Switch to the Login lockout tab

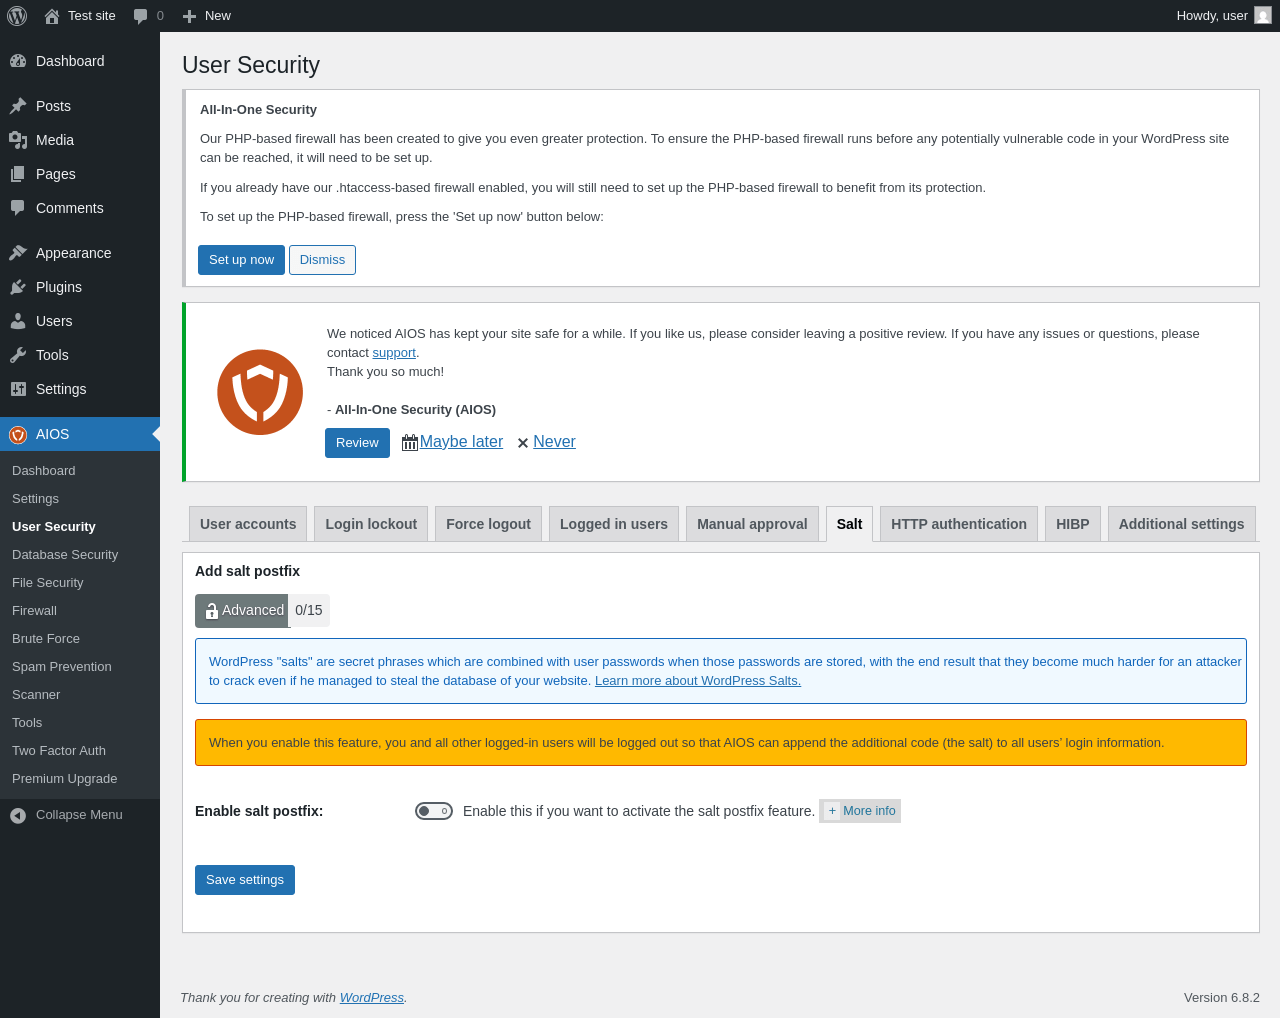[x=371, y=524]
